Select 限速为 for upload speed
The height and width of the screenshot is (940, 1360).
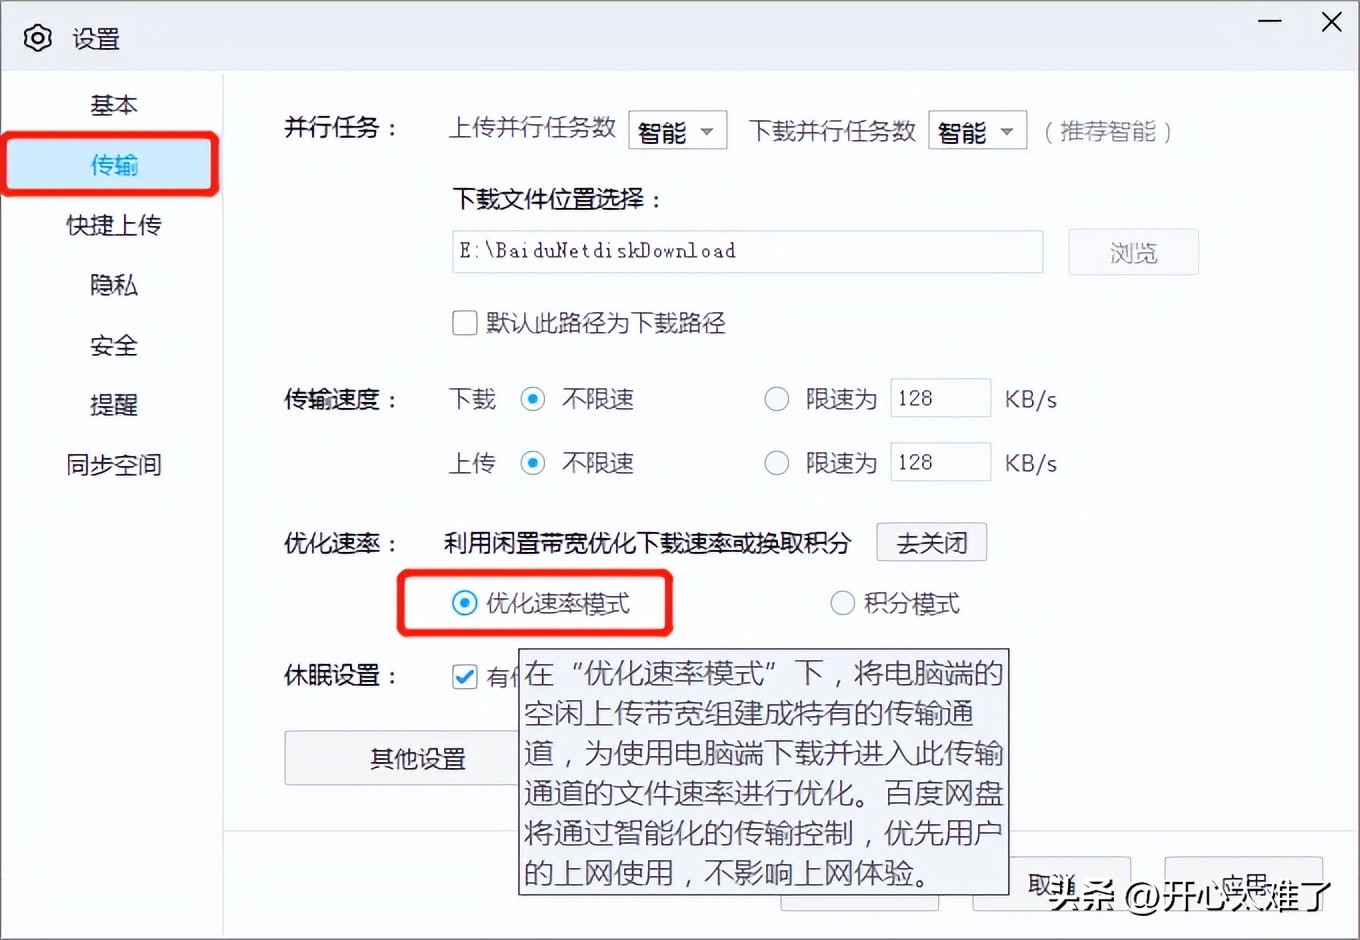coord(777,462)
